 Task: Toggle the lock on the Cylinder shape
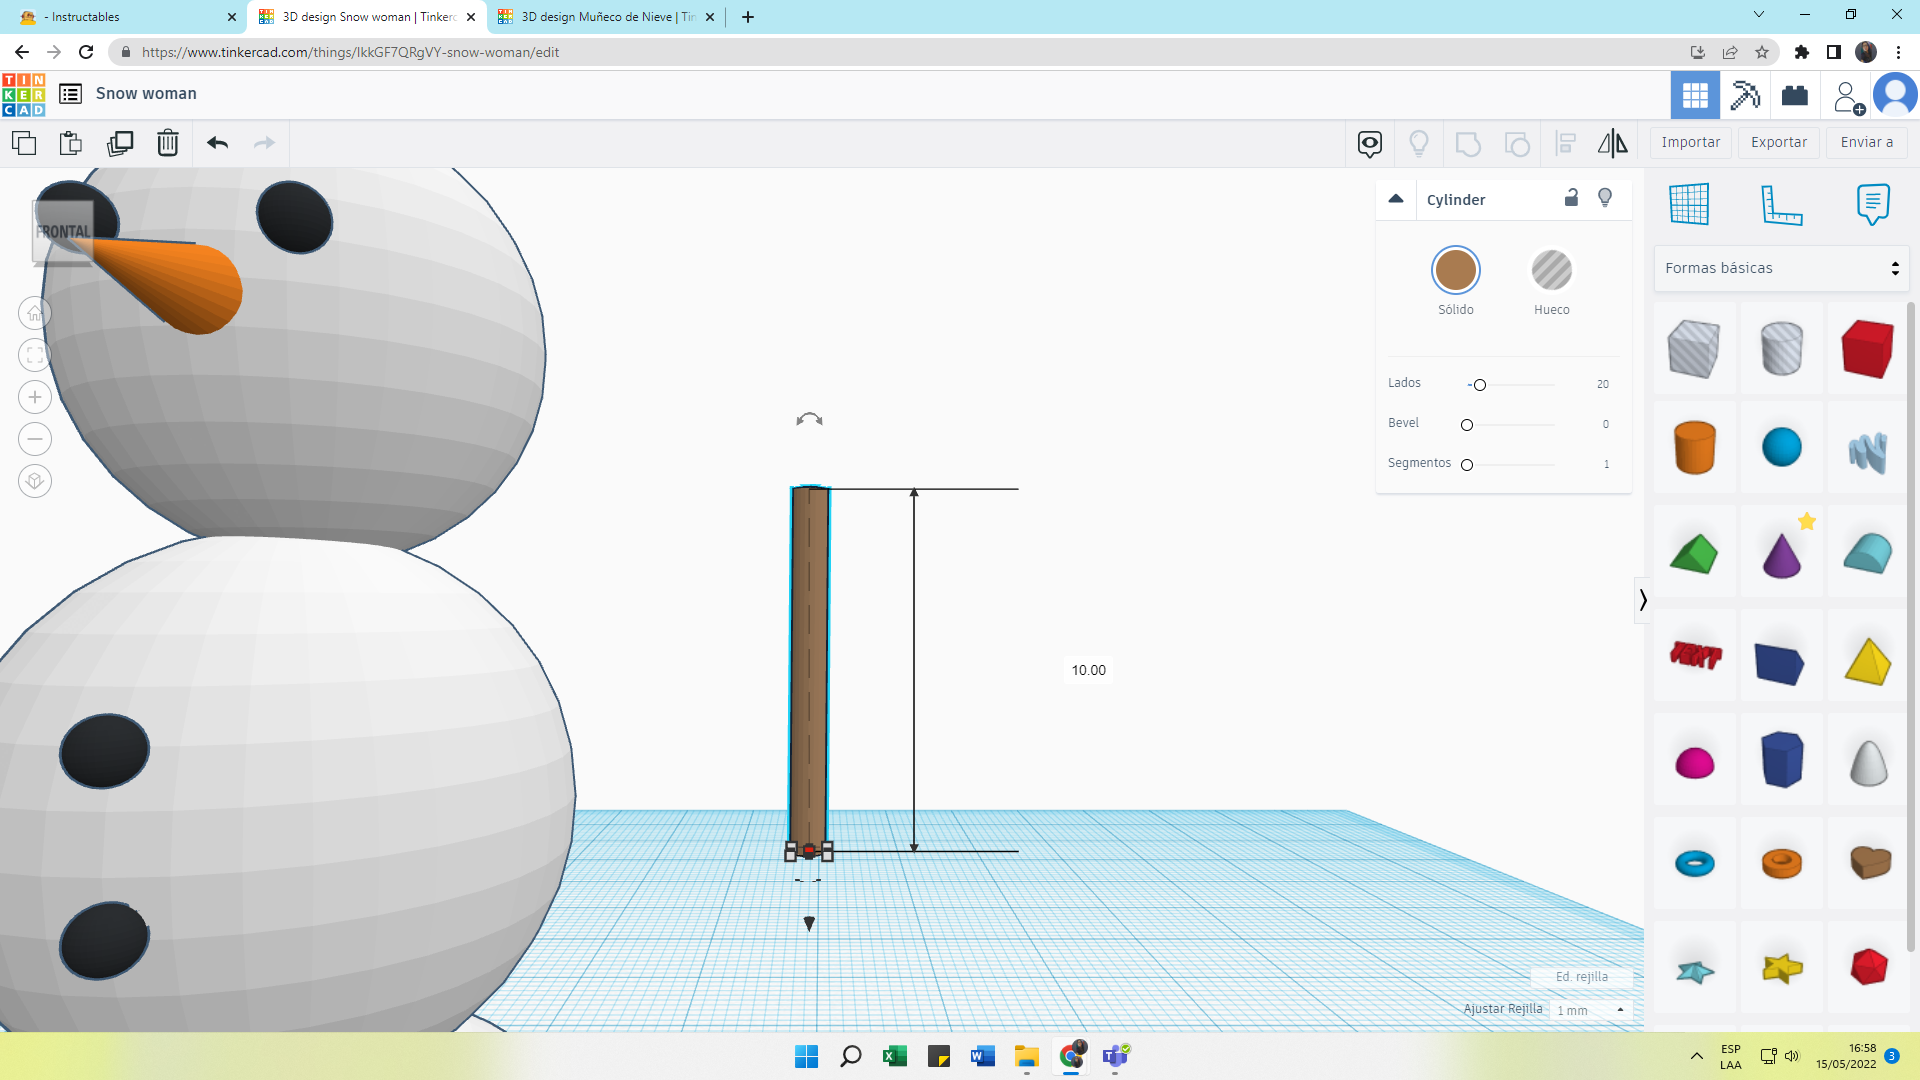coord(1571,198)
